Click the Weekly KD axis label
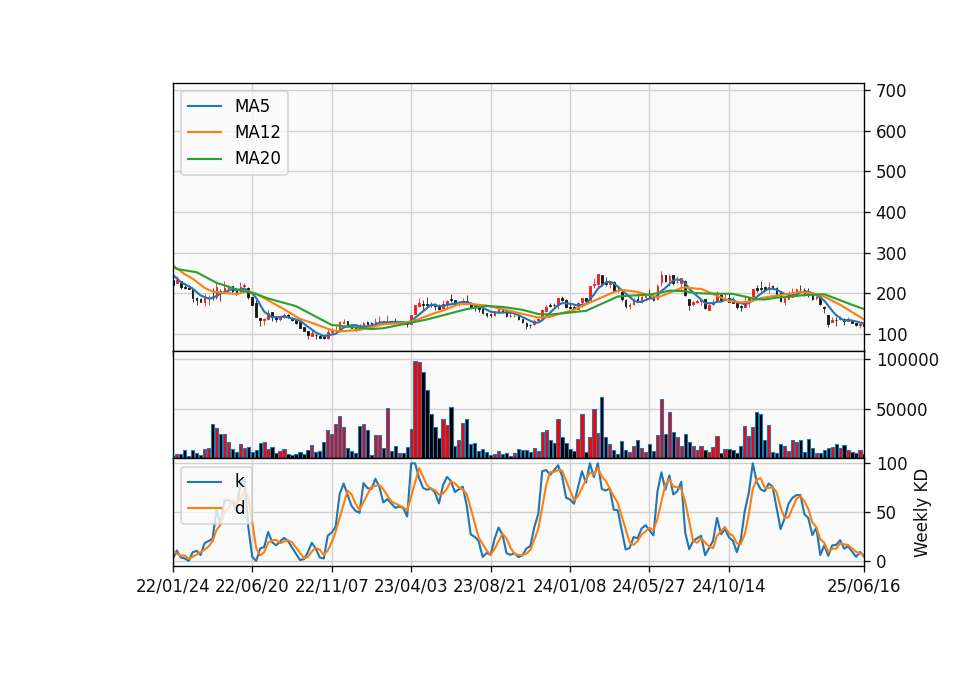The height and width of the screenshot is (690, 960). tap(921, 513)
